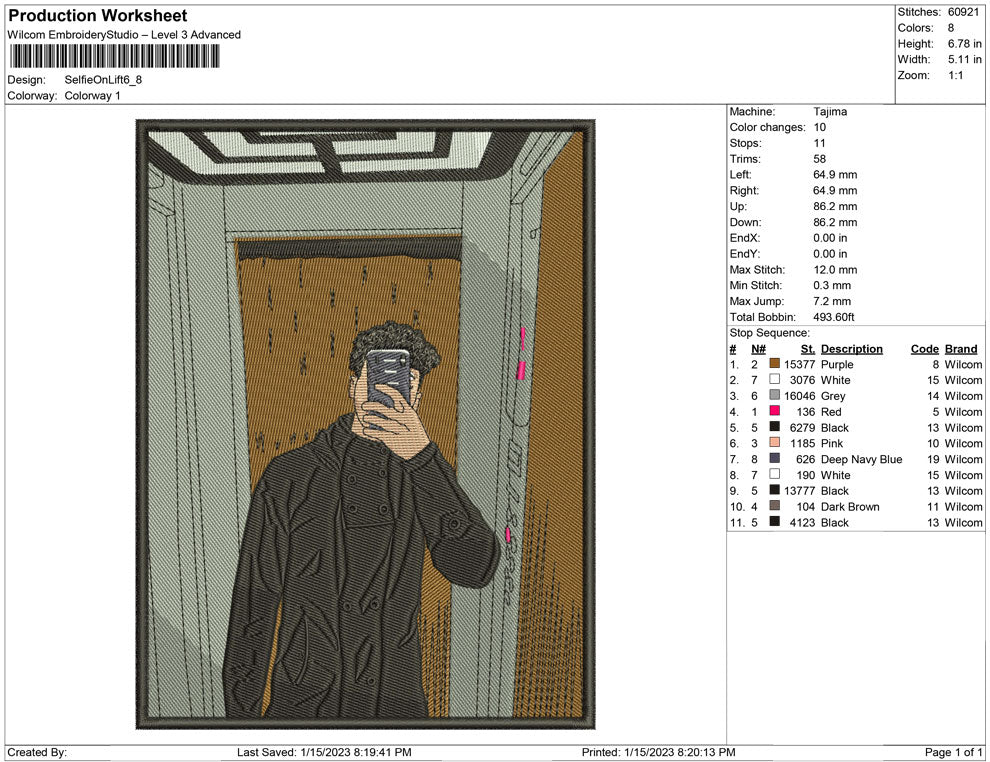Click the Height value '6.78 in'

pos(965,44)
